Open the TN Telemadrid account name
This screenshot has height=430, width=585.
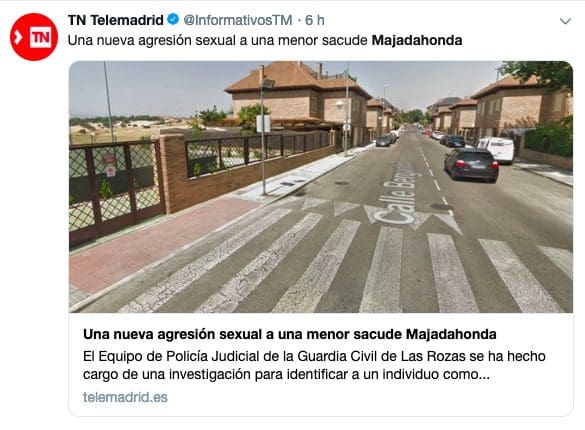[116, 20]
